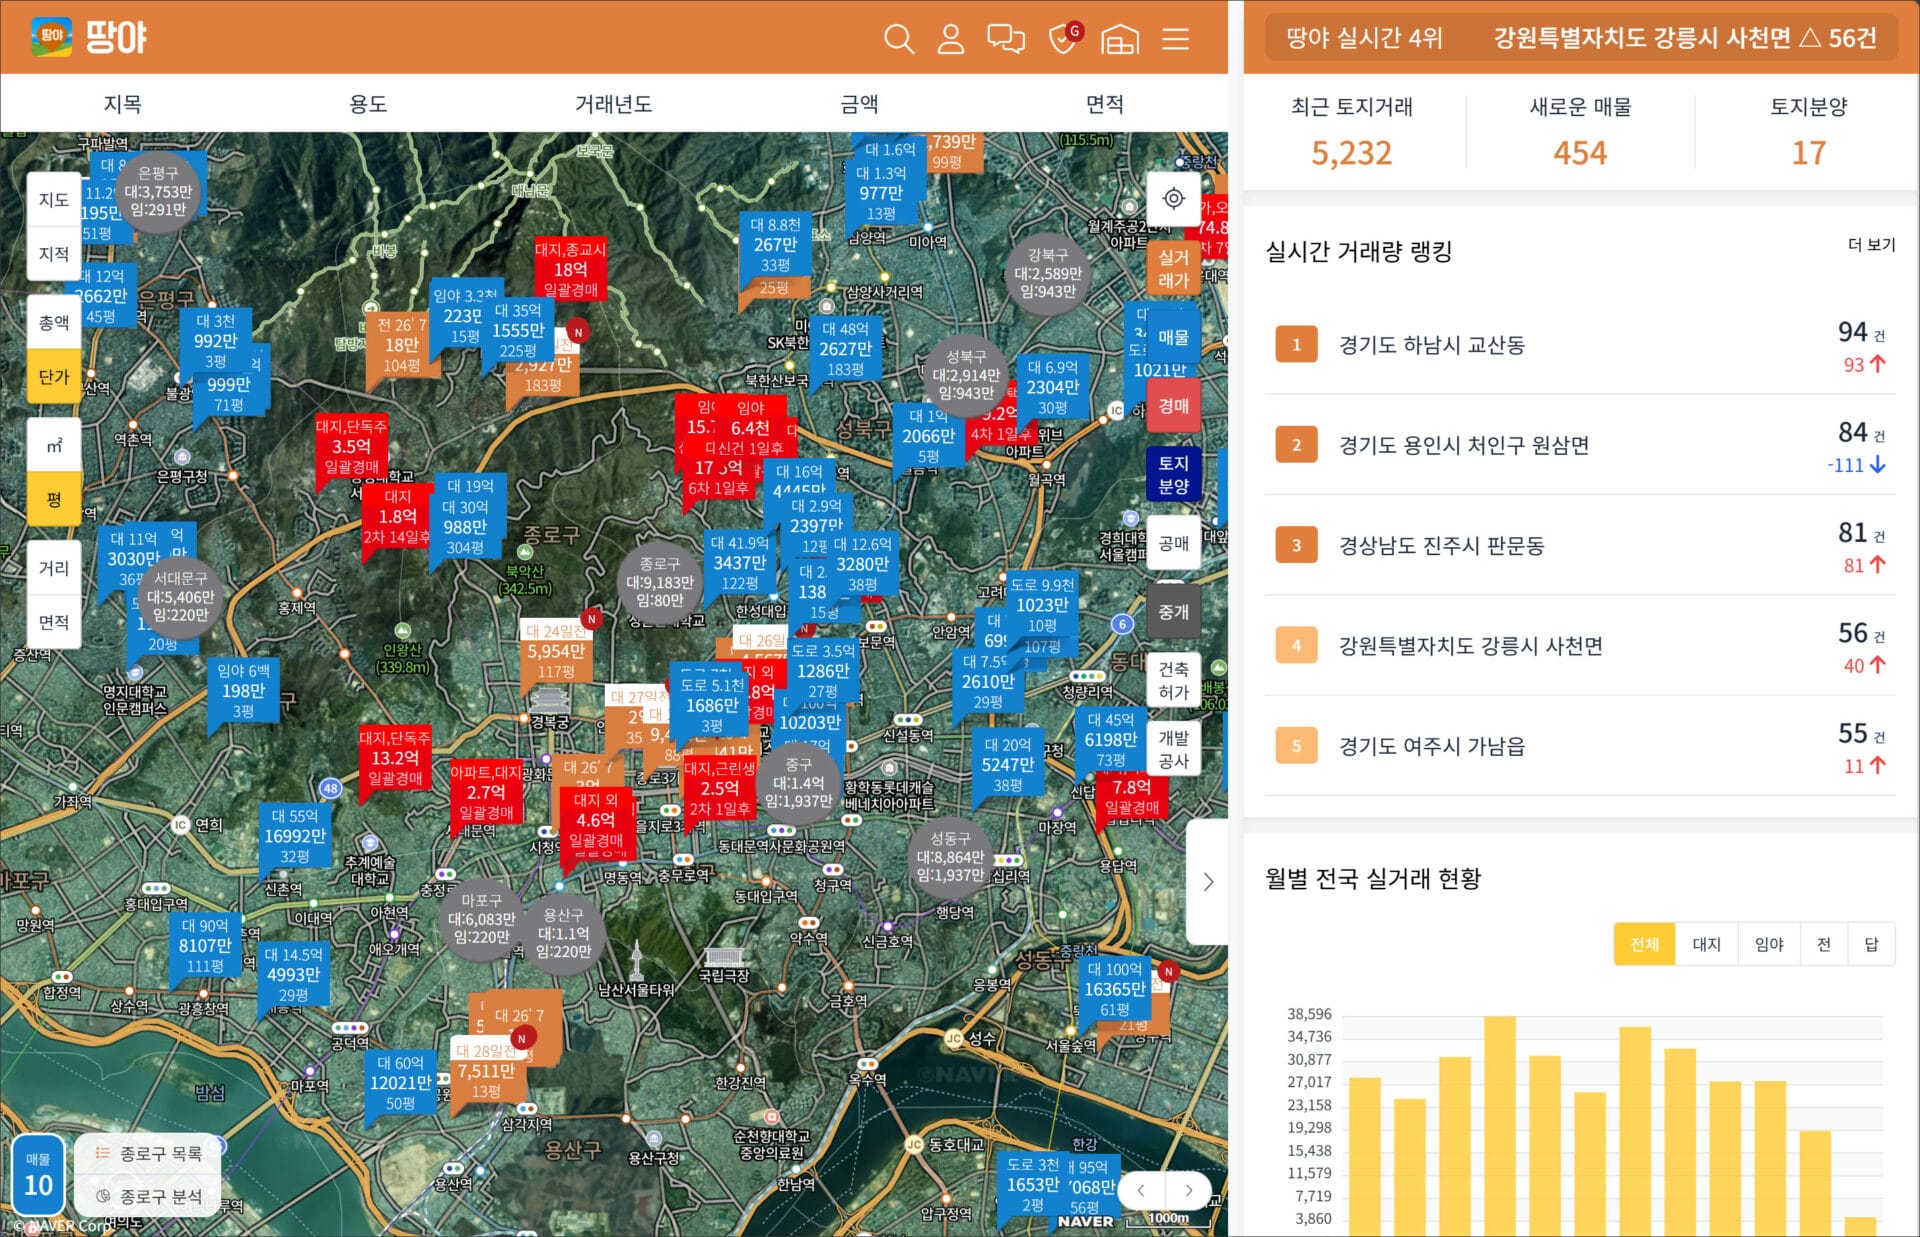Select 답 chart tab
Screen dimensions: 1920x1237
(1871, 944)
